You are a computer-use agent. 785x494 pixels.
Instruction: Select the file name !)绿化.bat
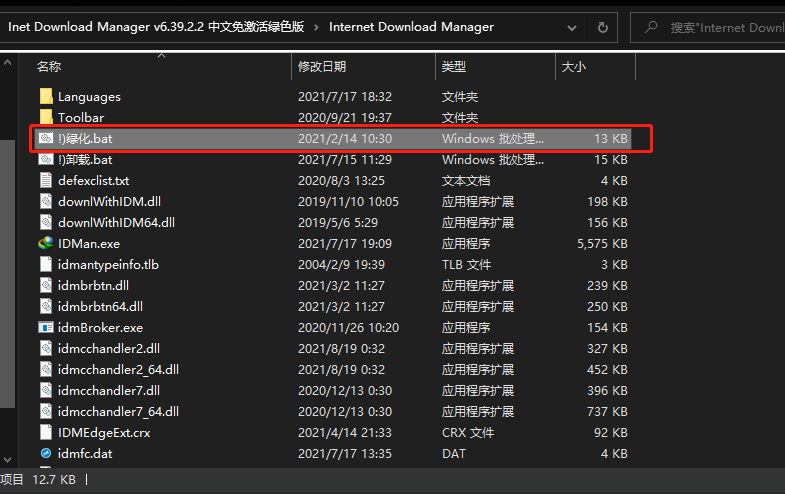85,139
